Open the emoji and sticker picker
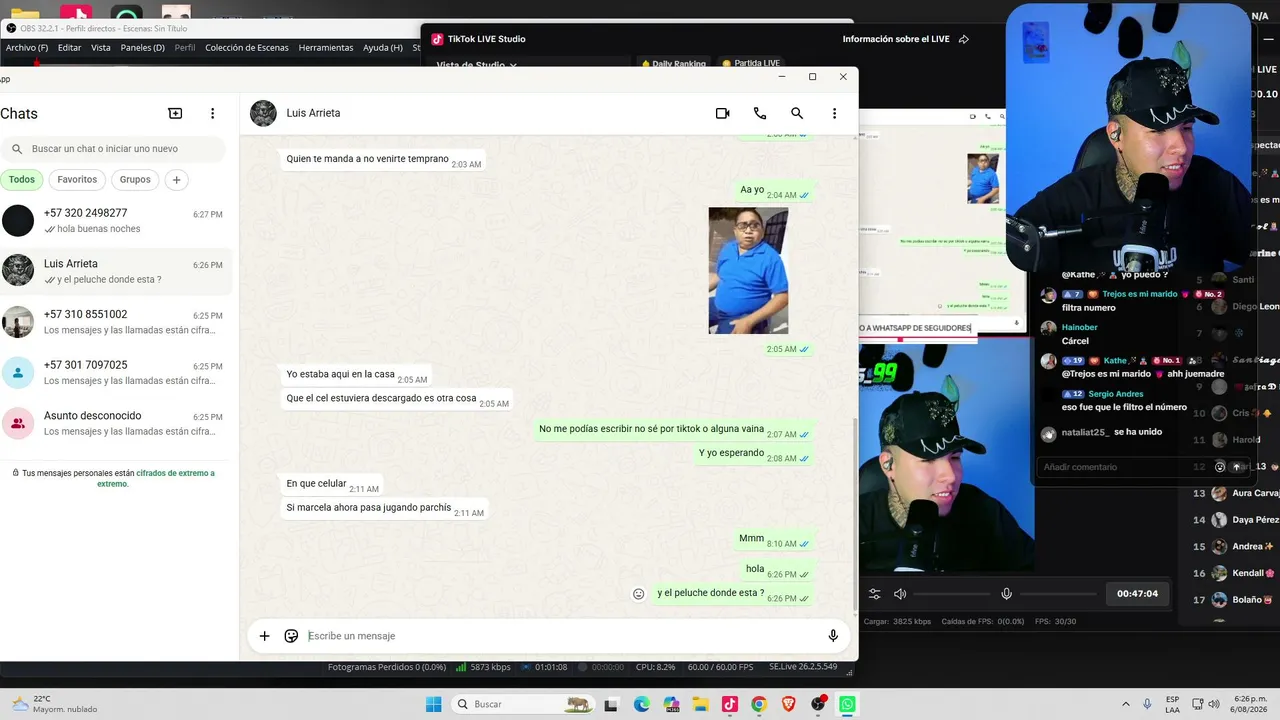The image size is (1280, 720). [291, 636]
